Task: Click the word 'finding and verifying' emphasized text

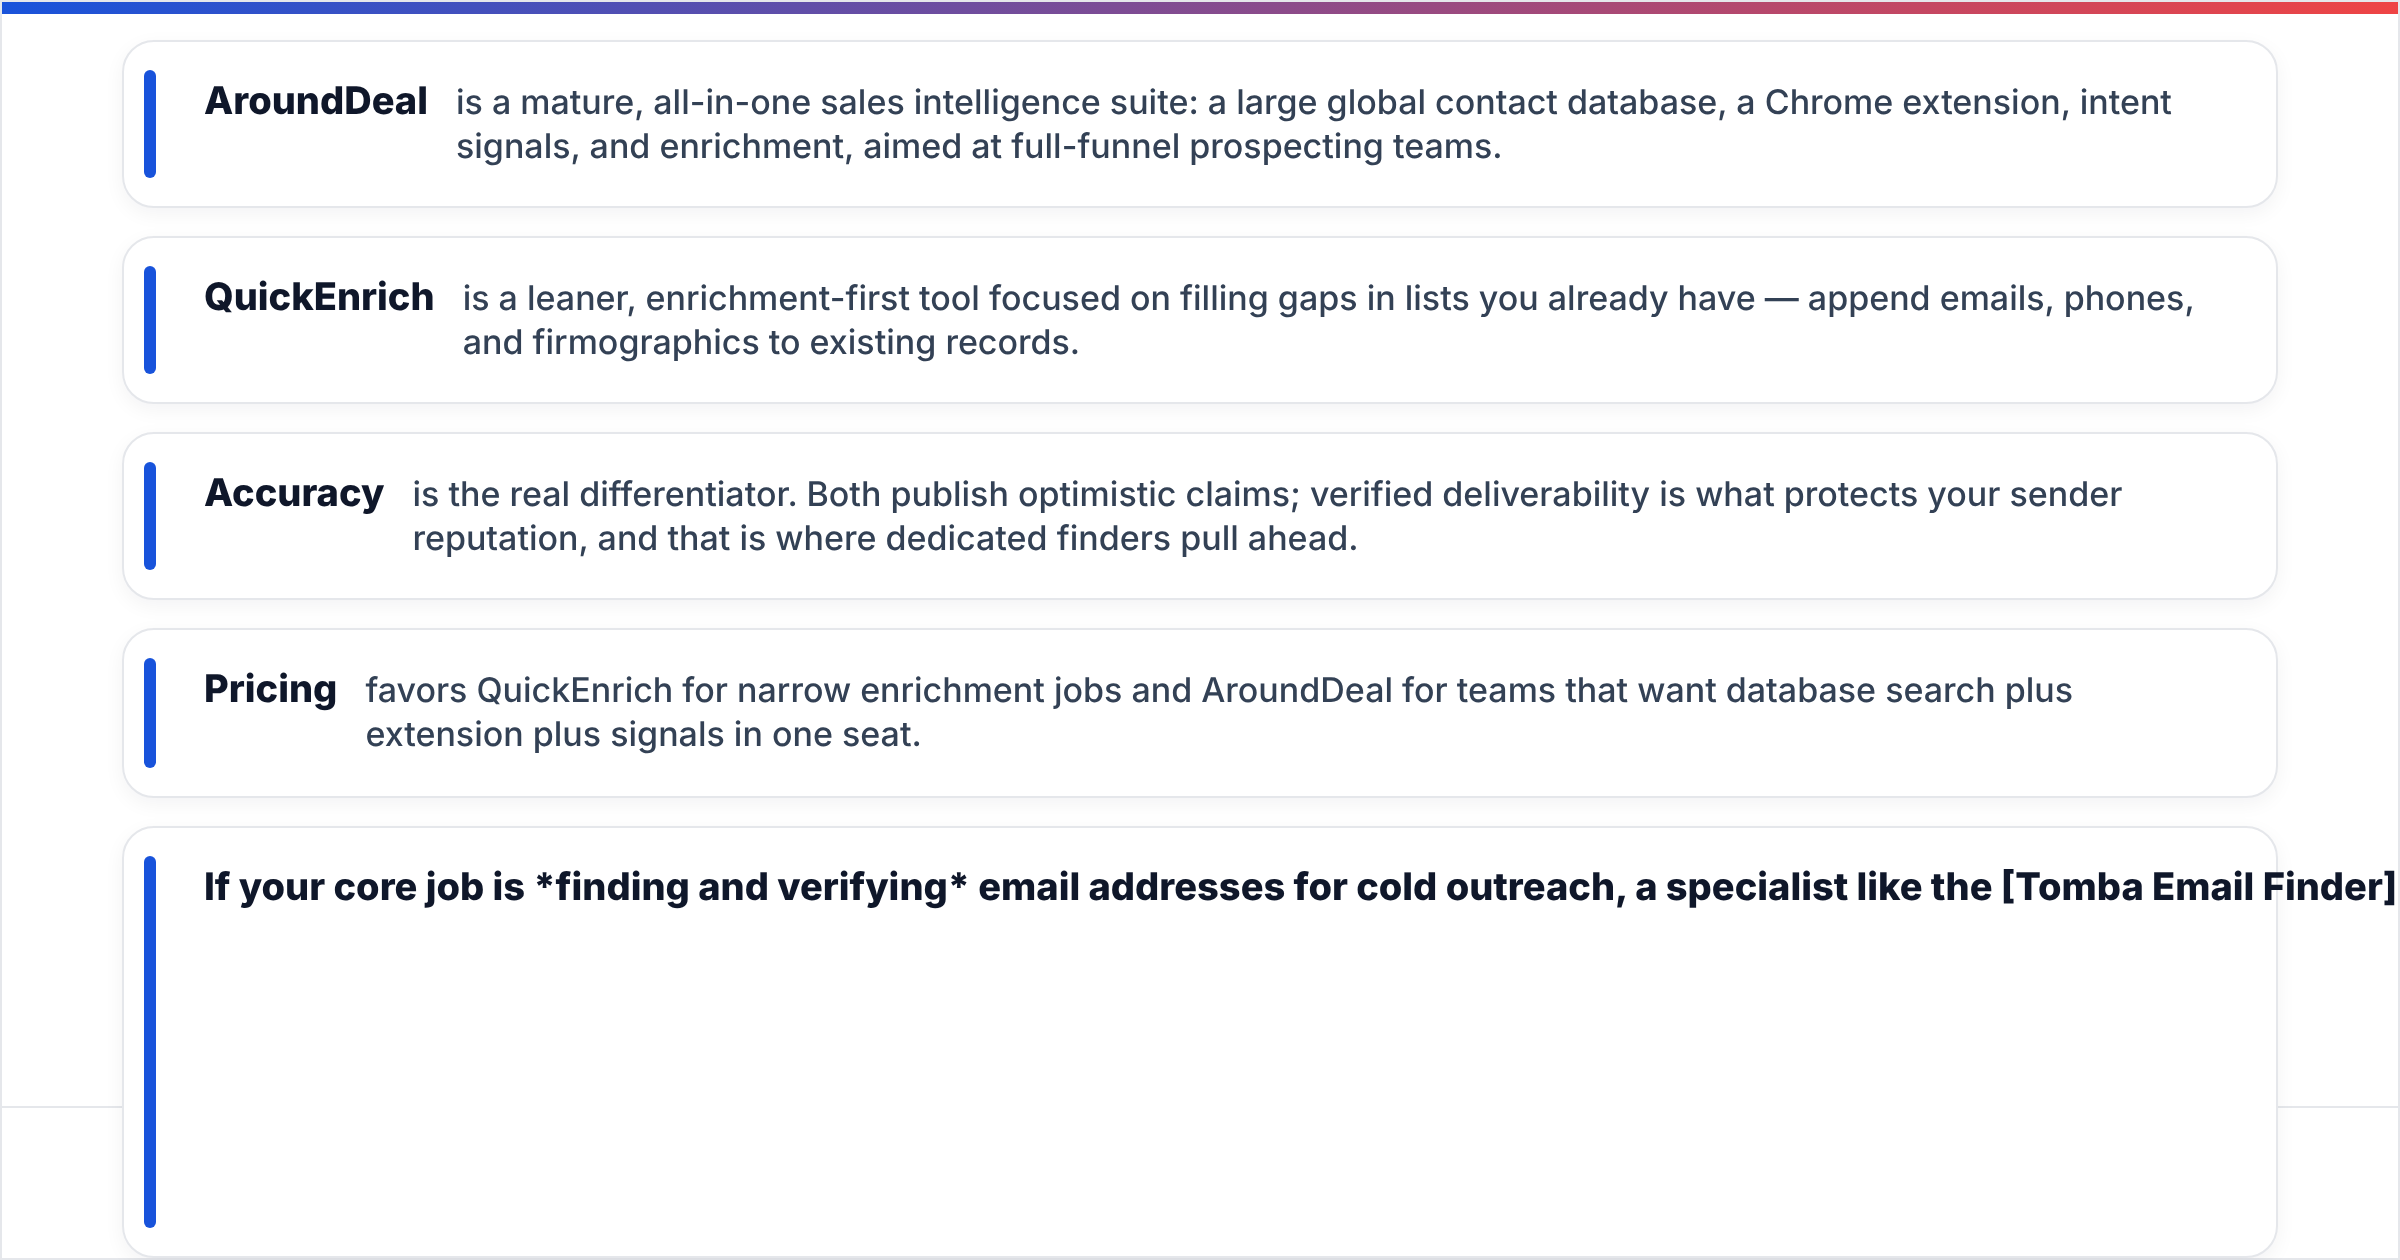Action: (x=751, y=887)
